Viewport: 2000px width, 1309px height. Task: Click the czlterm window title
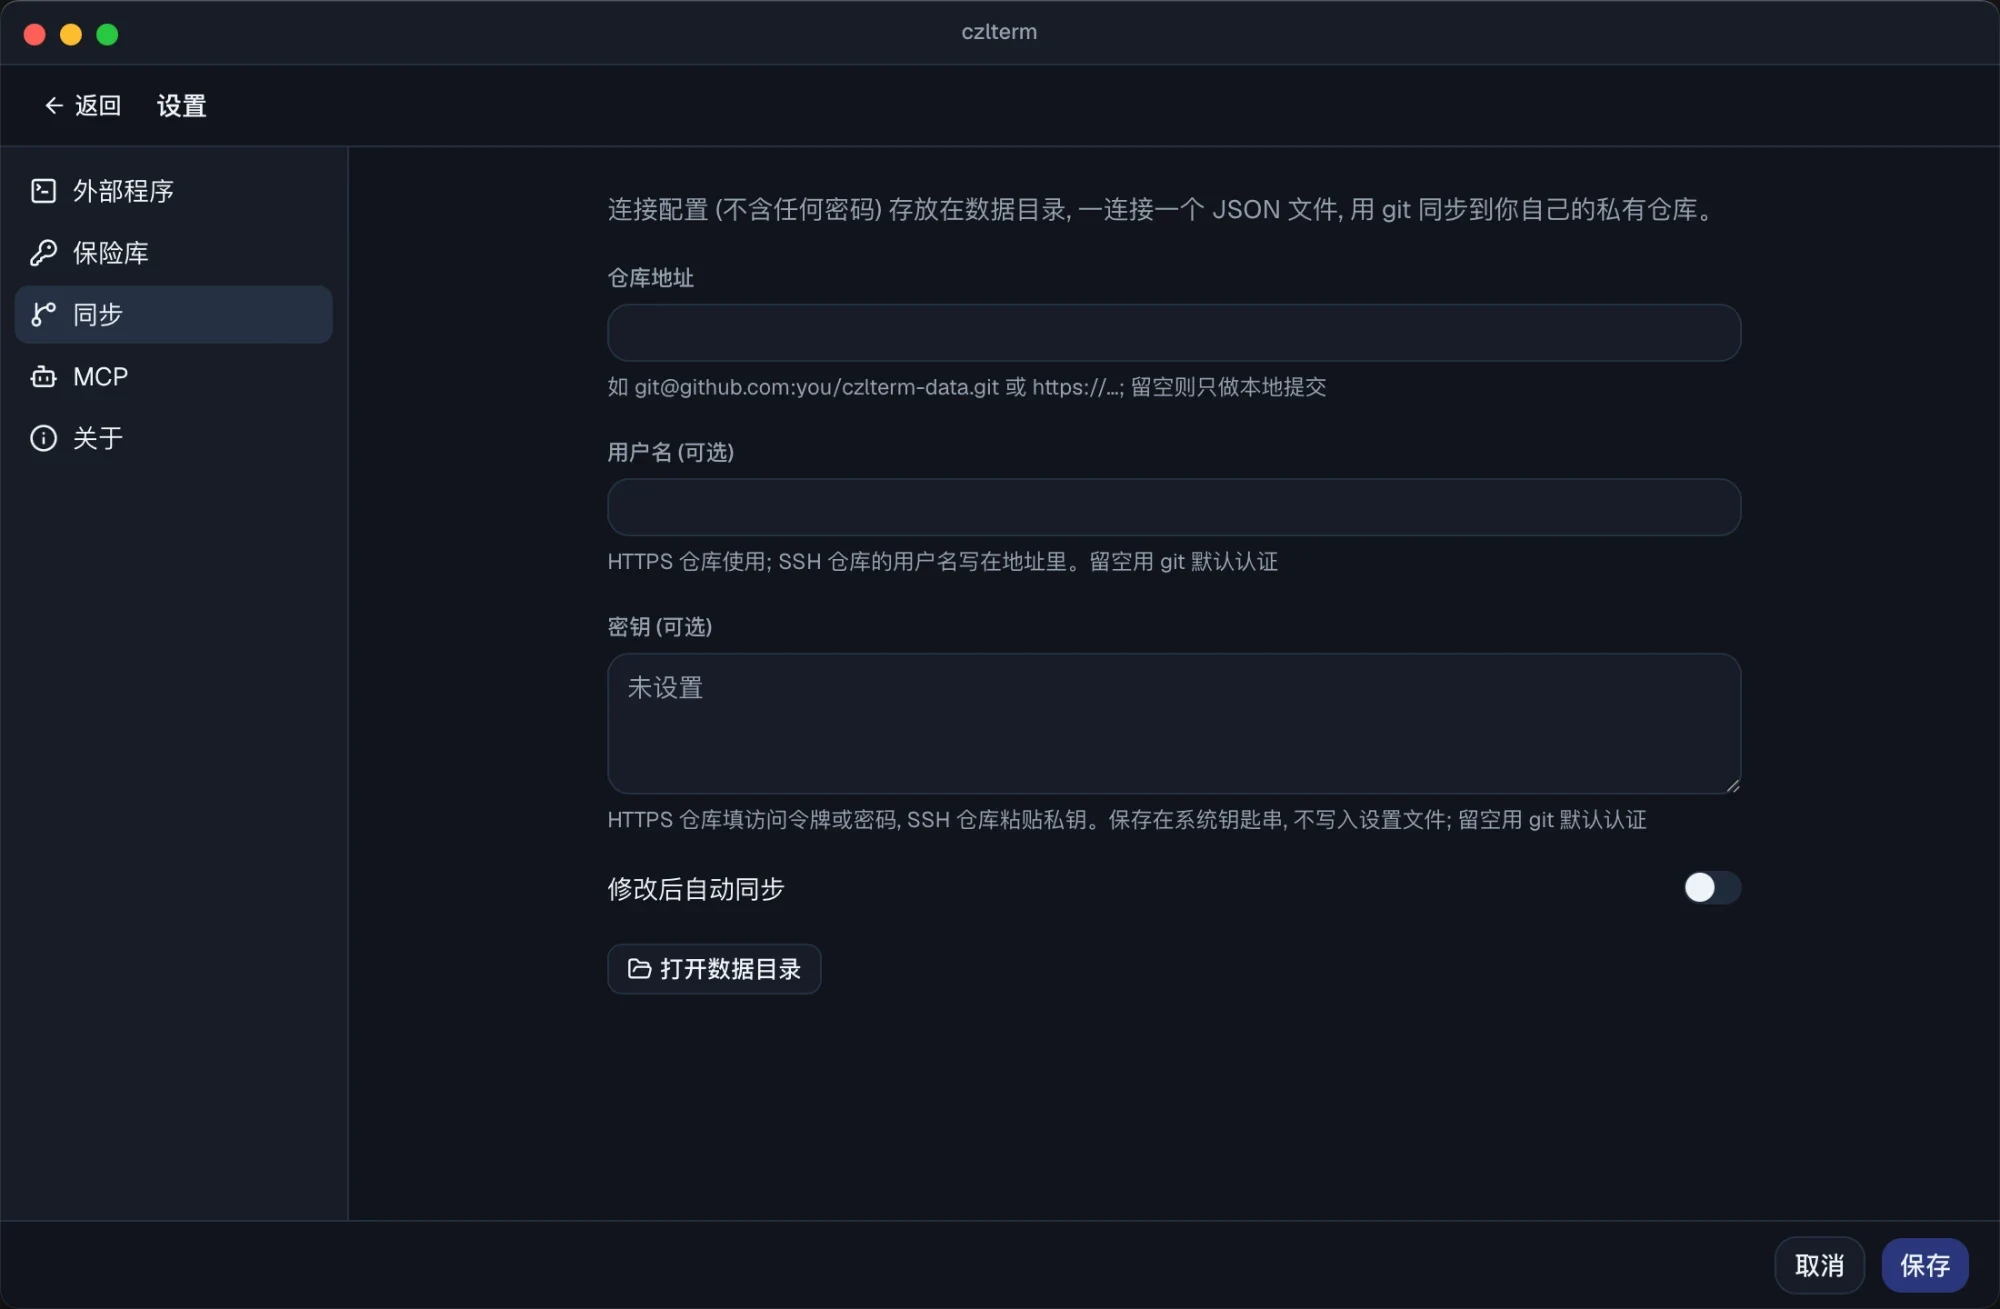(999, 32)
